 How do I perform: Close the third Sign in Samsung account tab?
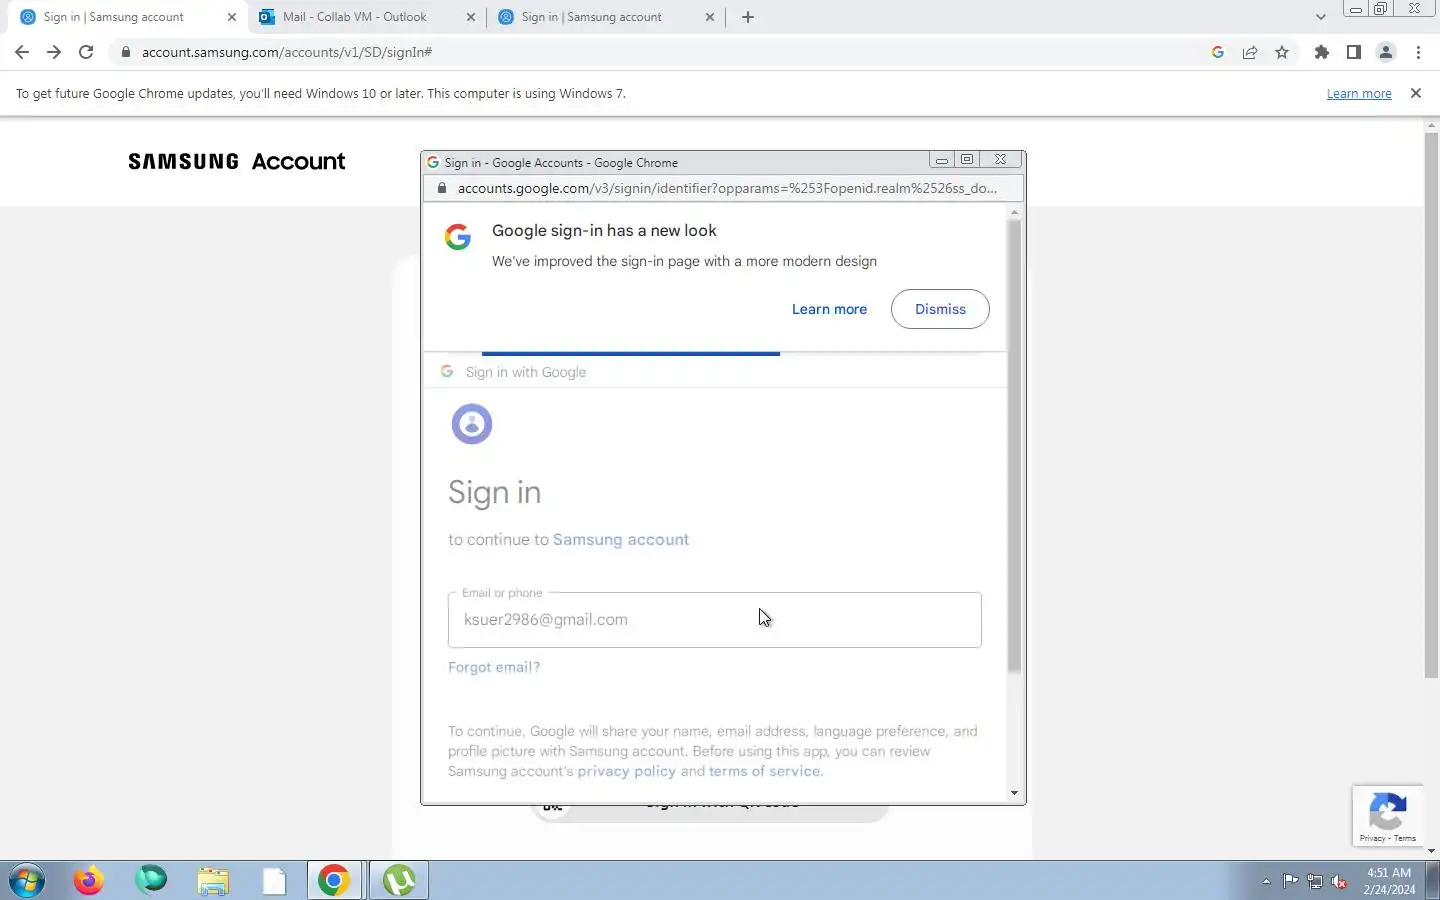point(710,17)
